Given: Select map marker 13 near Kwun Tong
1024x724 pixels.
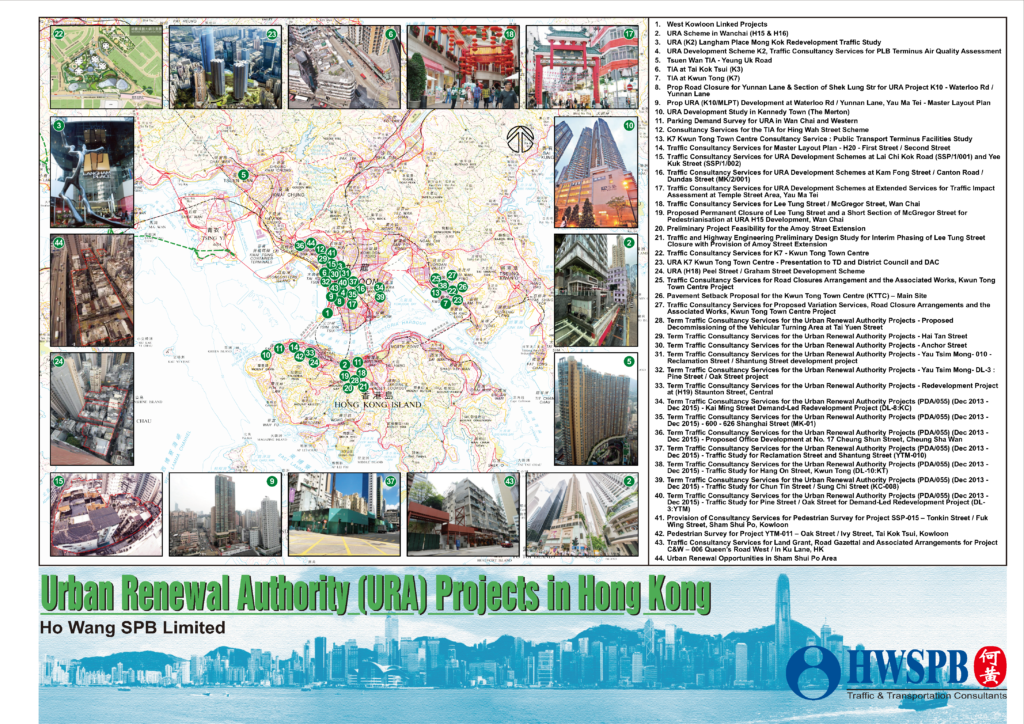Looking at the screenshot, I should click(x=436, y=292).
